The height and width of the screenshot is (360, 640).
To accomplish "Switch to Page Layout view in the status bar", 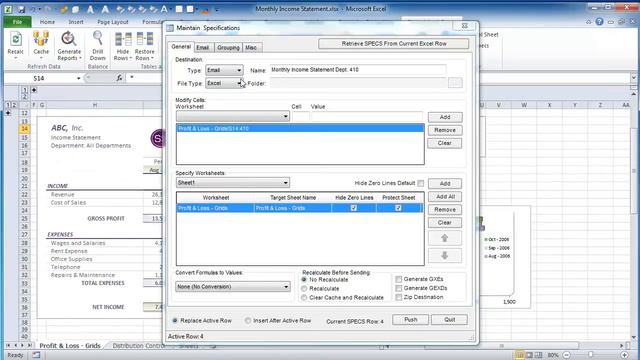I will pyautogui.click(x=529, y=355).
